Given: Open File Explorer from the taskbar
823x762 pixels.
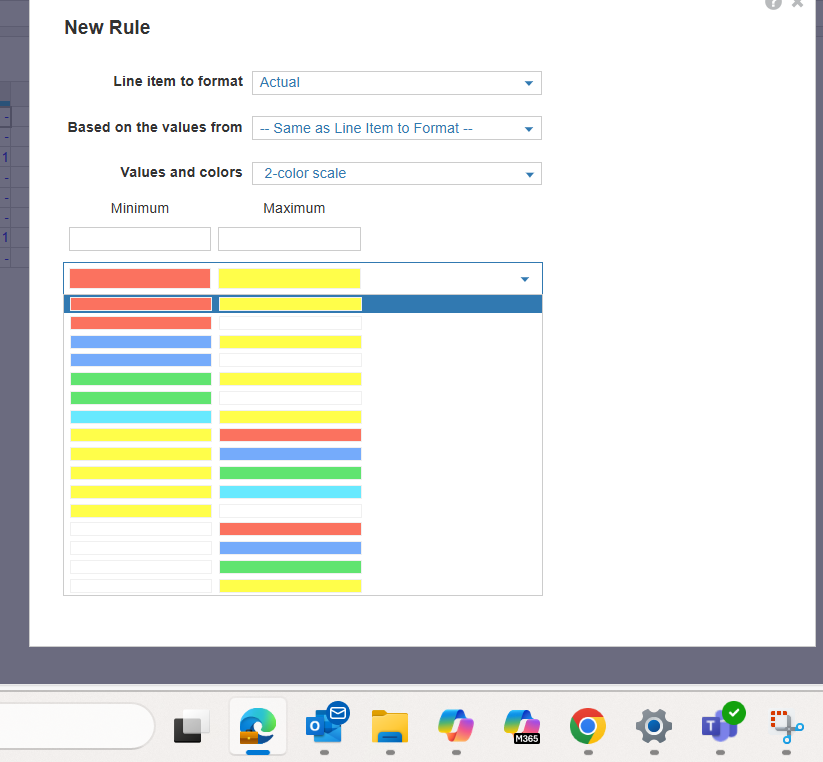Looking at the screenshot, I should [x=390, y=727].
